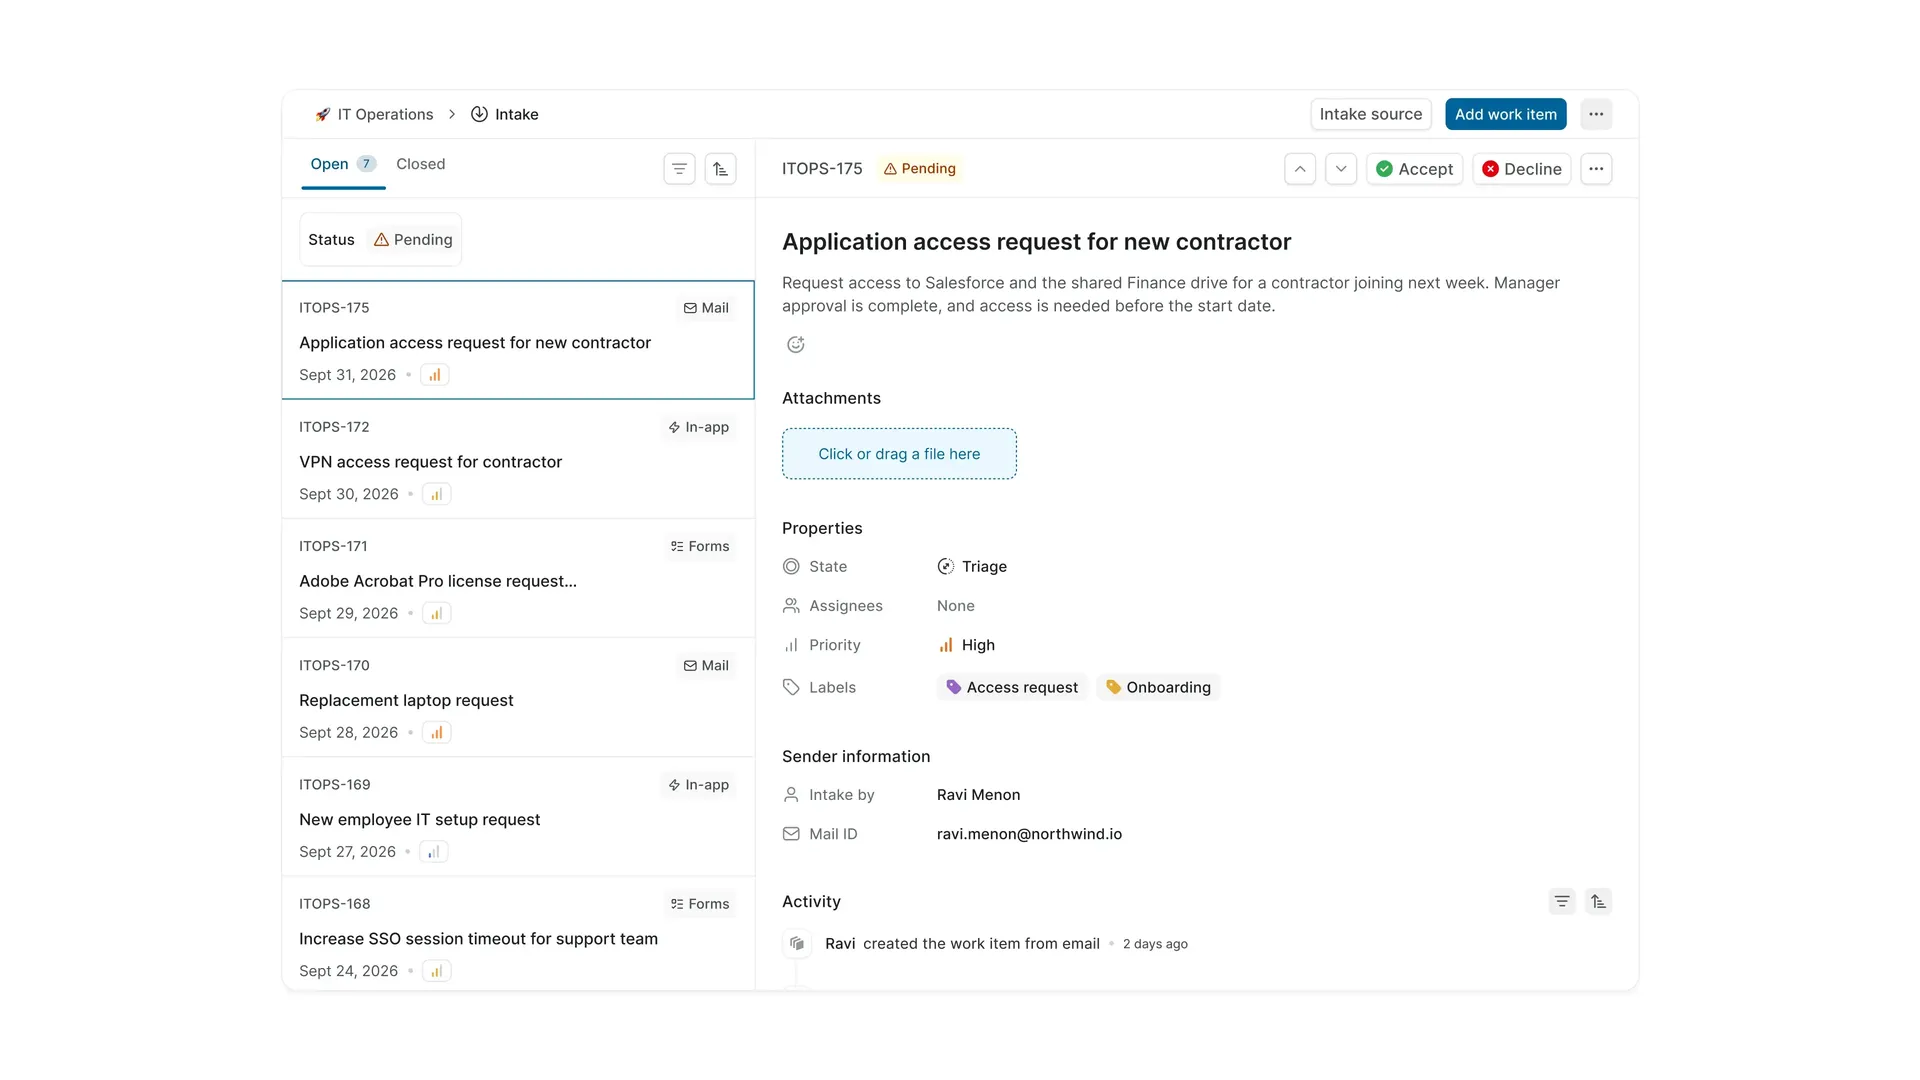Open New employee IT setup request item
This screenshot has width=1920, height=1080.
pos(518,817)
